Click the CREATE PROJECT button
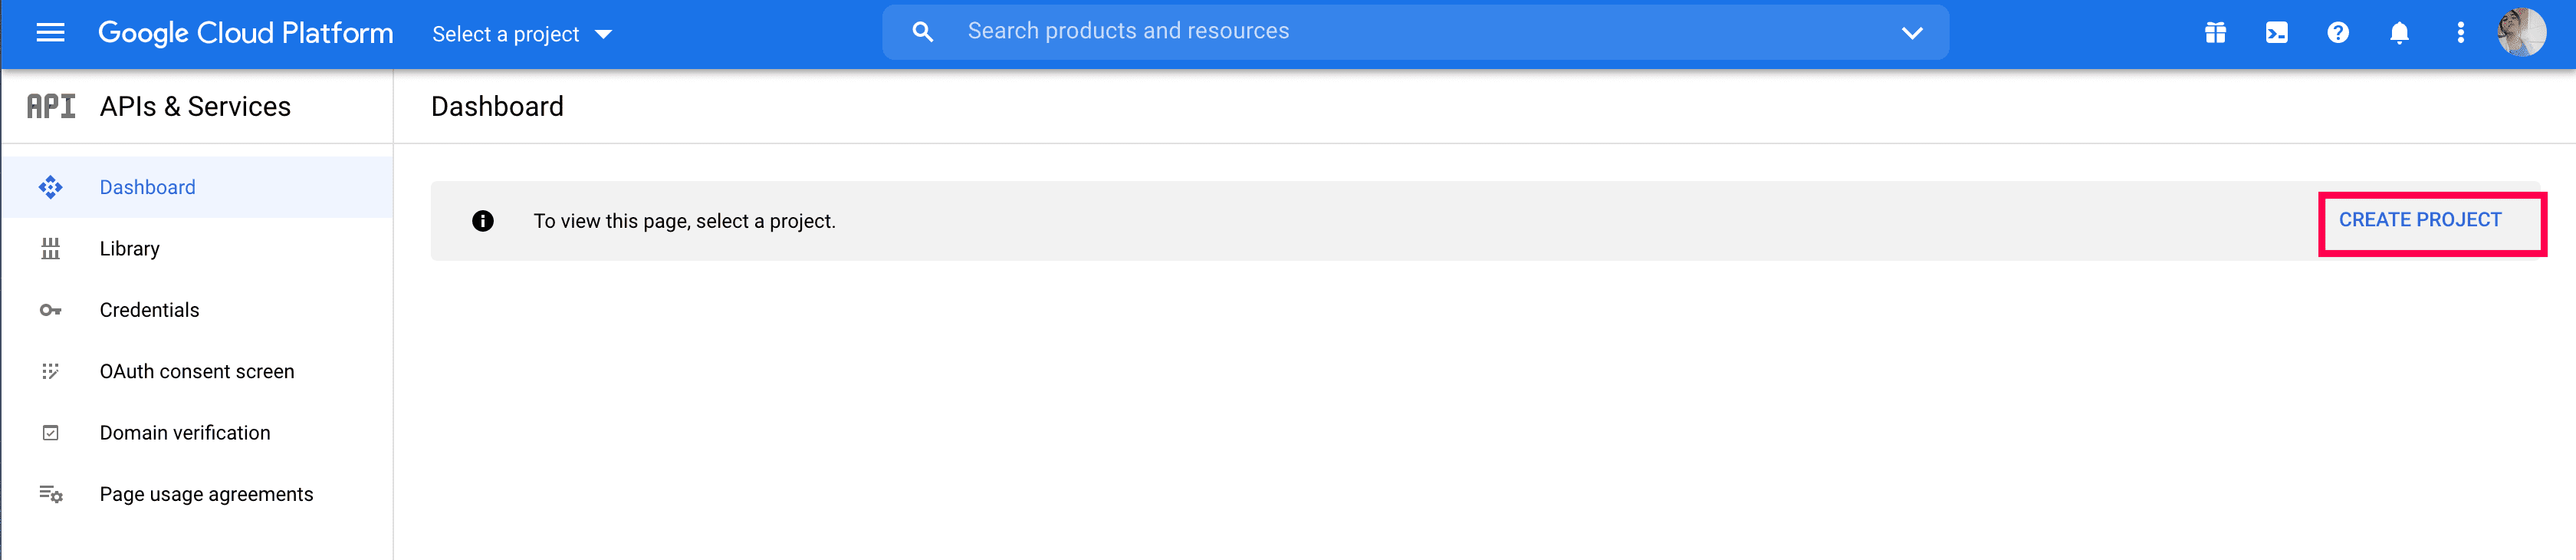The width and height of the screenshot is (2576, 560). click(x=2419, y=220)
